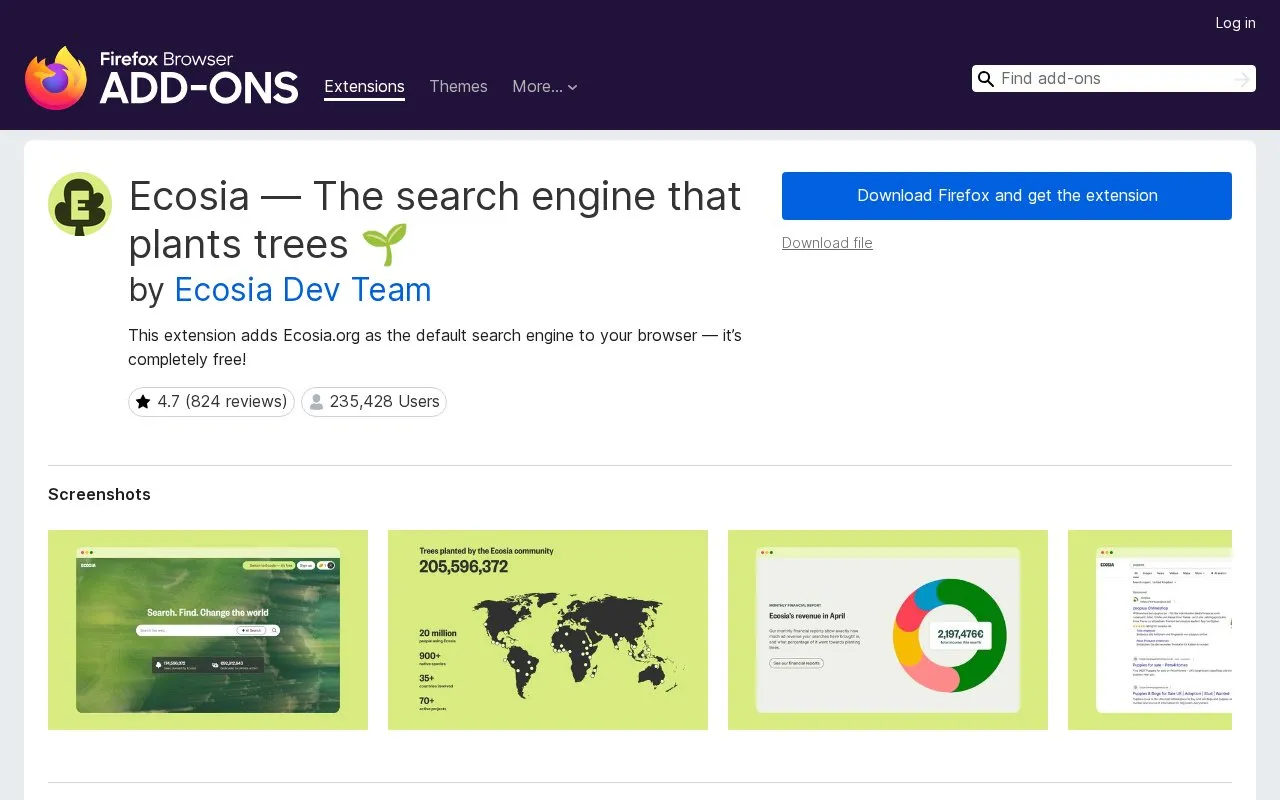The height and width of the screenshot is (800, 1280).
Task: Click the Ecosia tree extension icon
Action: [80, 204]
